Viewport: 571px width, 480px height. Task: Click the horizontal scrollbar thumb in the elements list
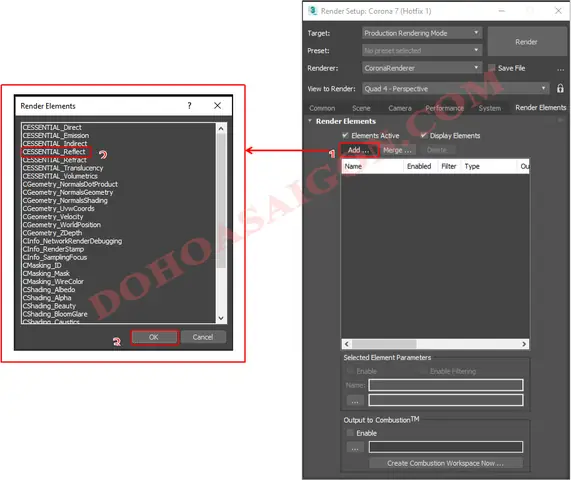coord(384,344)
